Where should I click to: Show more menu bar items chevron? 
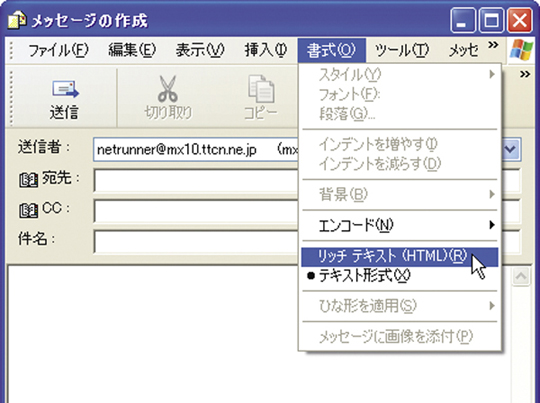[493, 45]
